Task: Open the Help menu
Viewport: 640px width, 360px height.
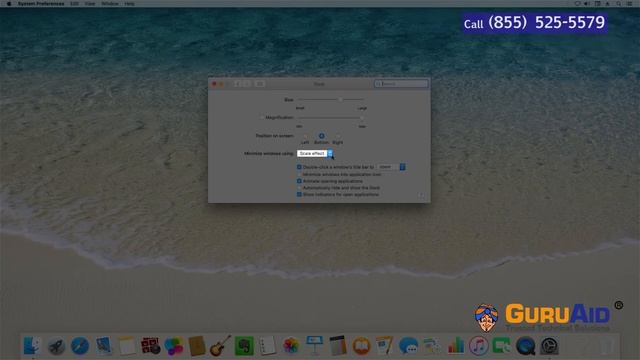Action: pos(129,4)
